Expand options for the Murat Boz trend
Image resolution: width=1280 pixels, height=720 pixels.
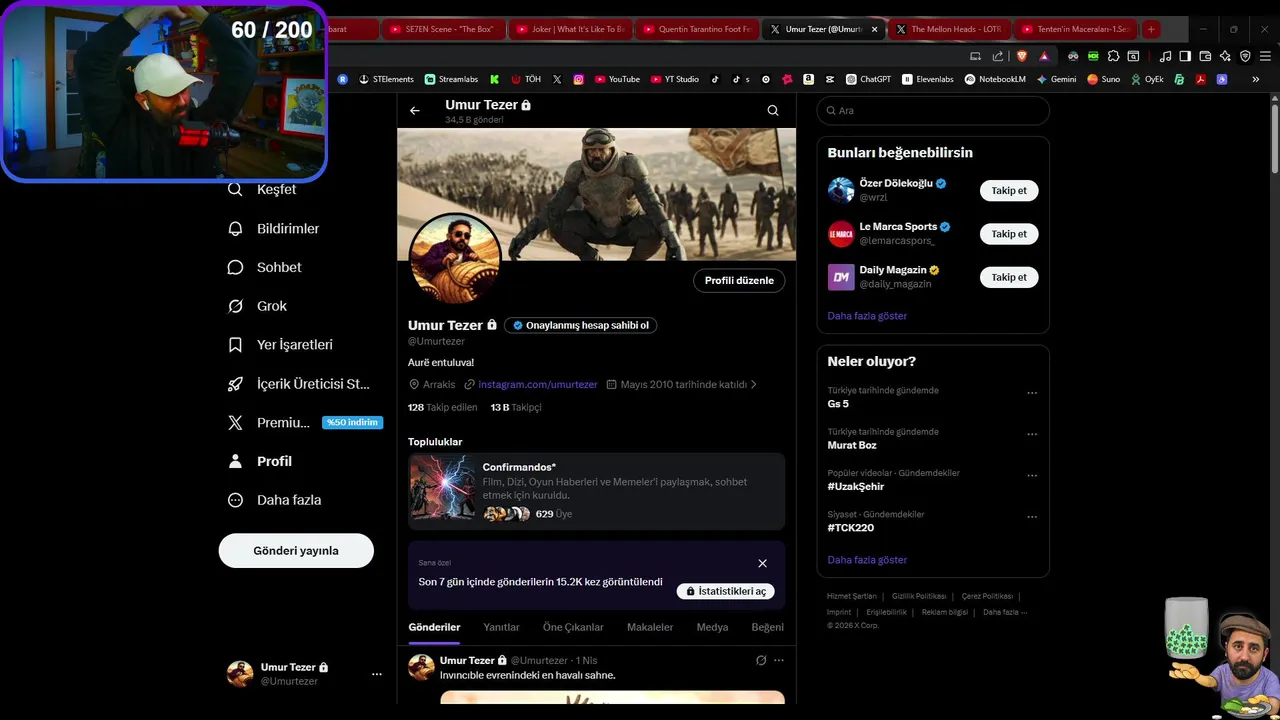(x=1032, y=434)
